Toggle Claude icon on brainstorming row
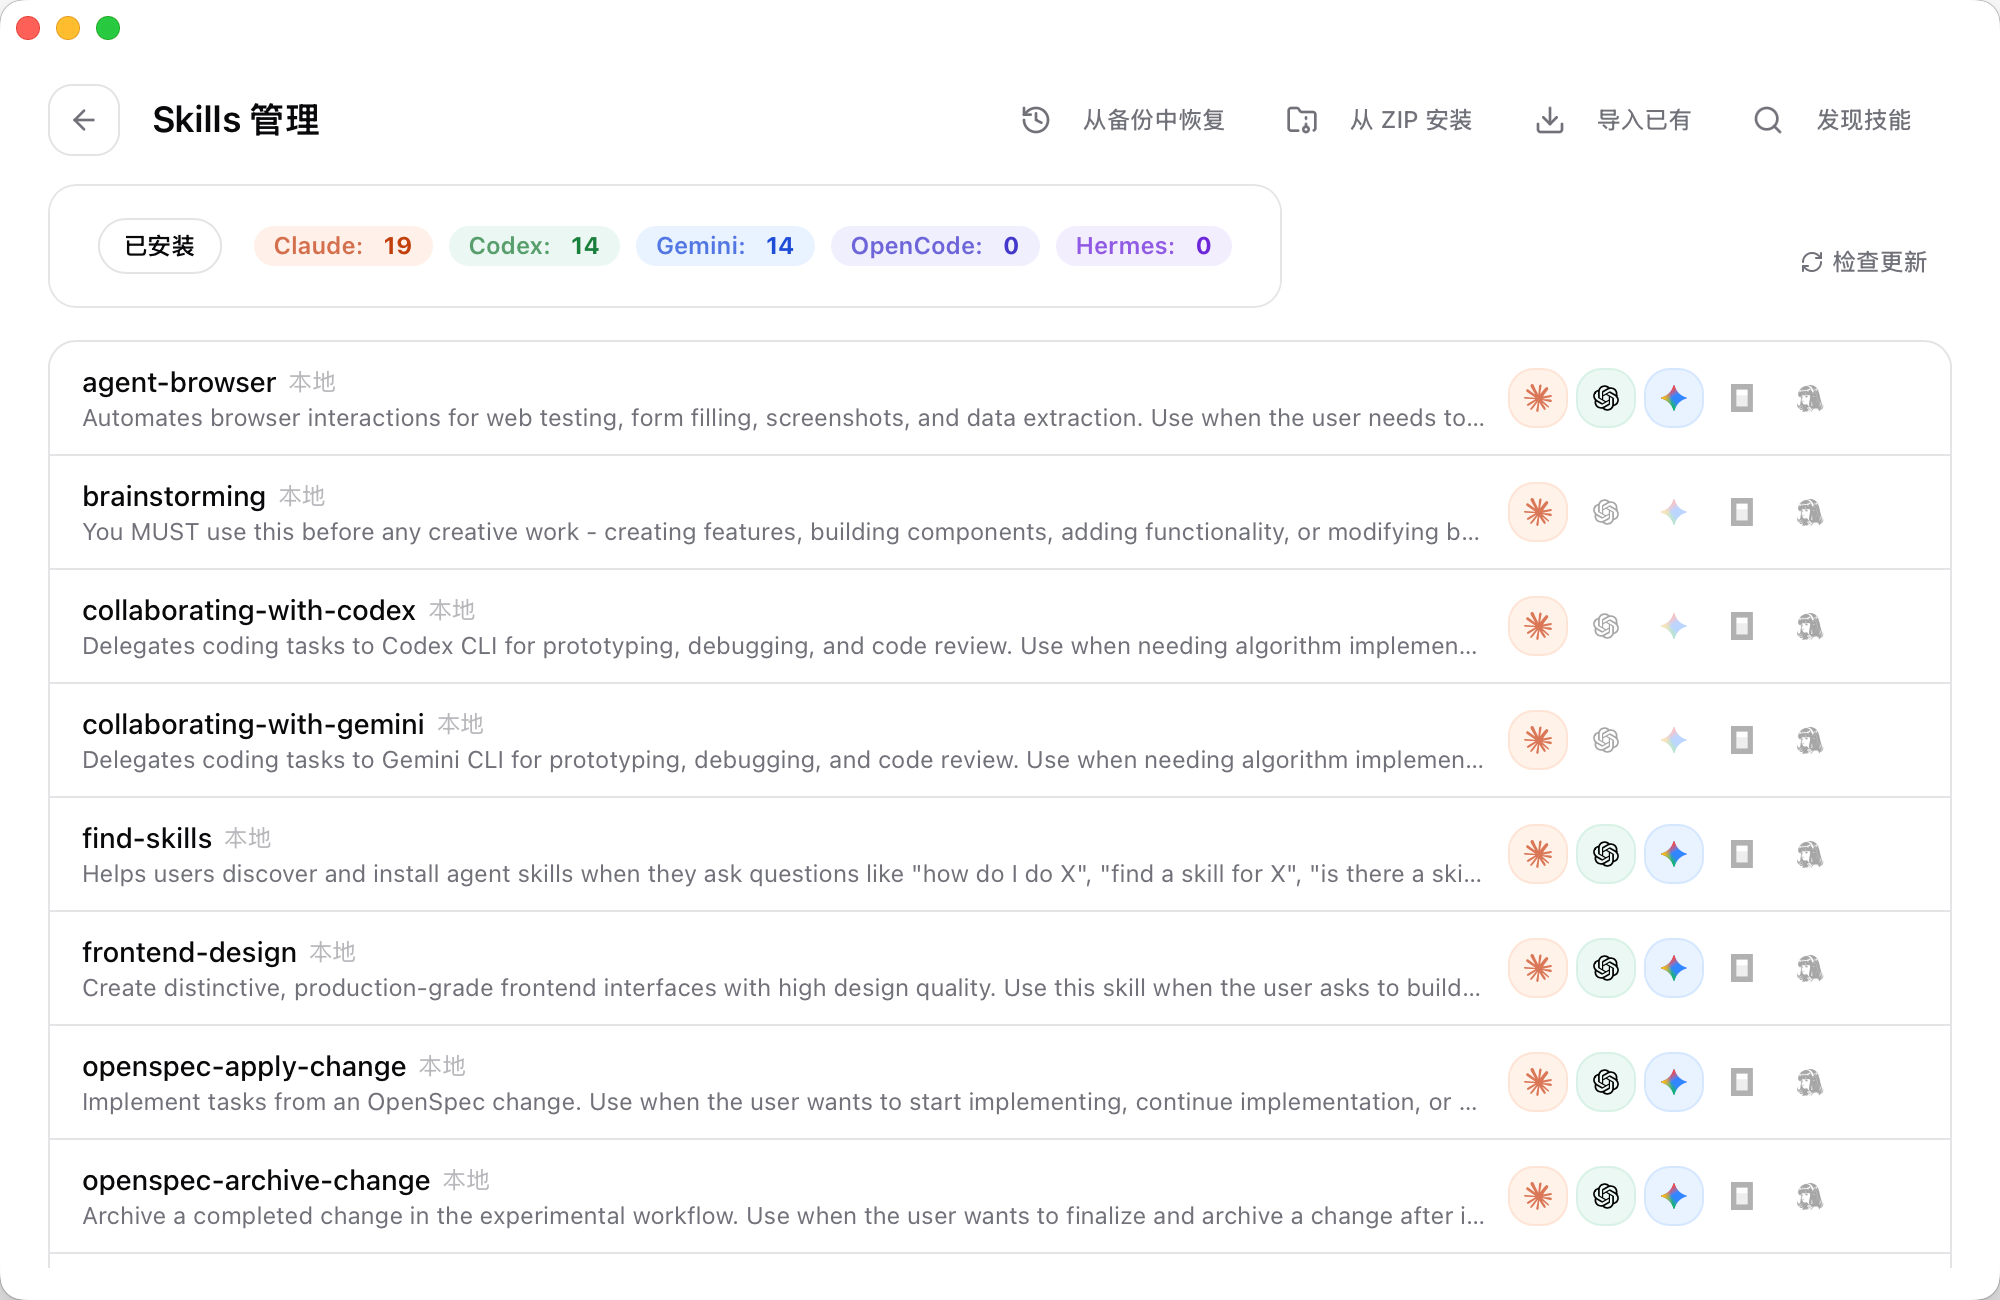This screenshot has height=1300, width=2000. click(x=1538, y=512)
